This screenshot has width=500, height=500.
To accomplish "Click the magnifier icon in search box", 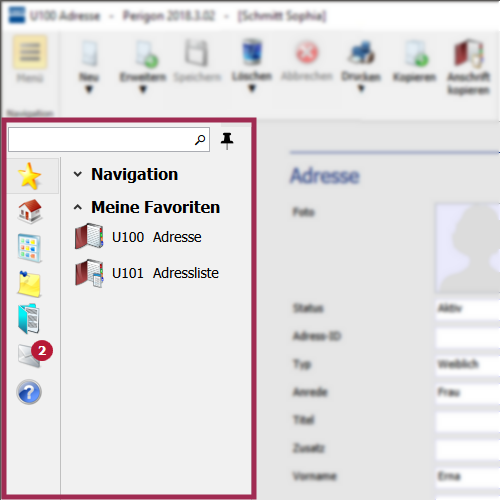I will point(200,140).
